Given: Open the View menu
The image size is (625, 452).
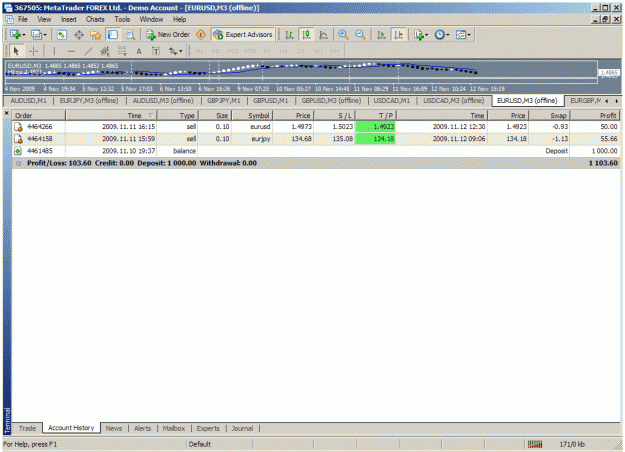Looking at the screenshot, I should pyautogui.click(x=44, y=19).
